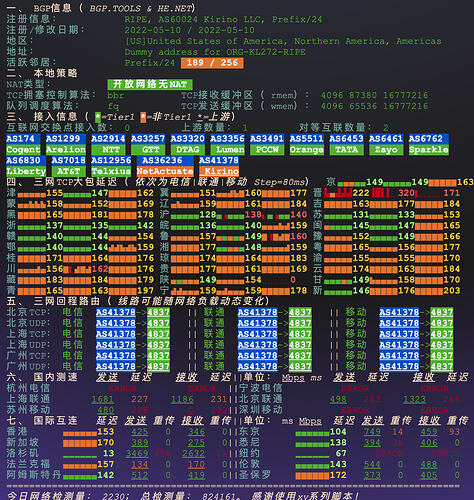Viewport: 474px width, 500px height.
Task: Click the AS6830 Liberty badge
Action: point(26,166)
